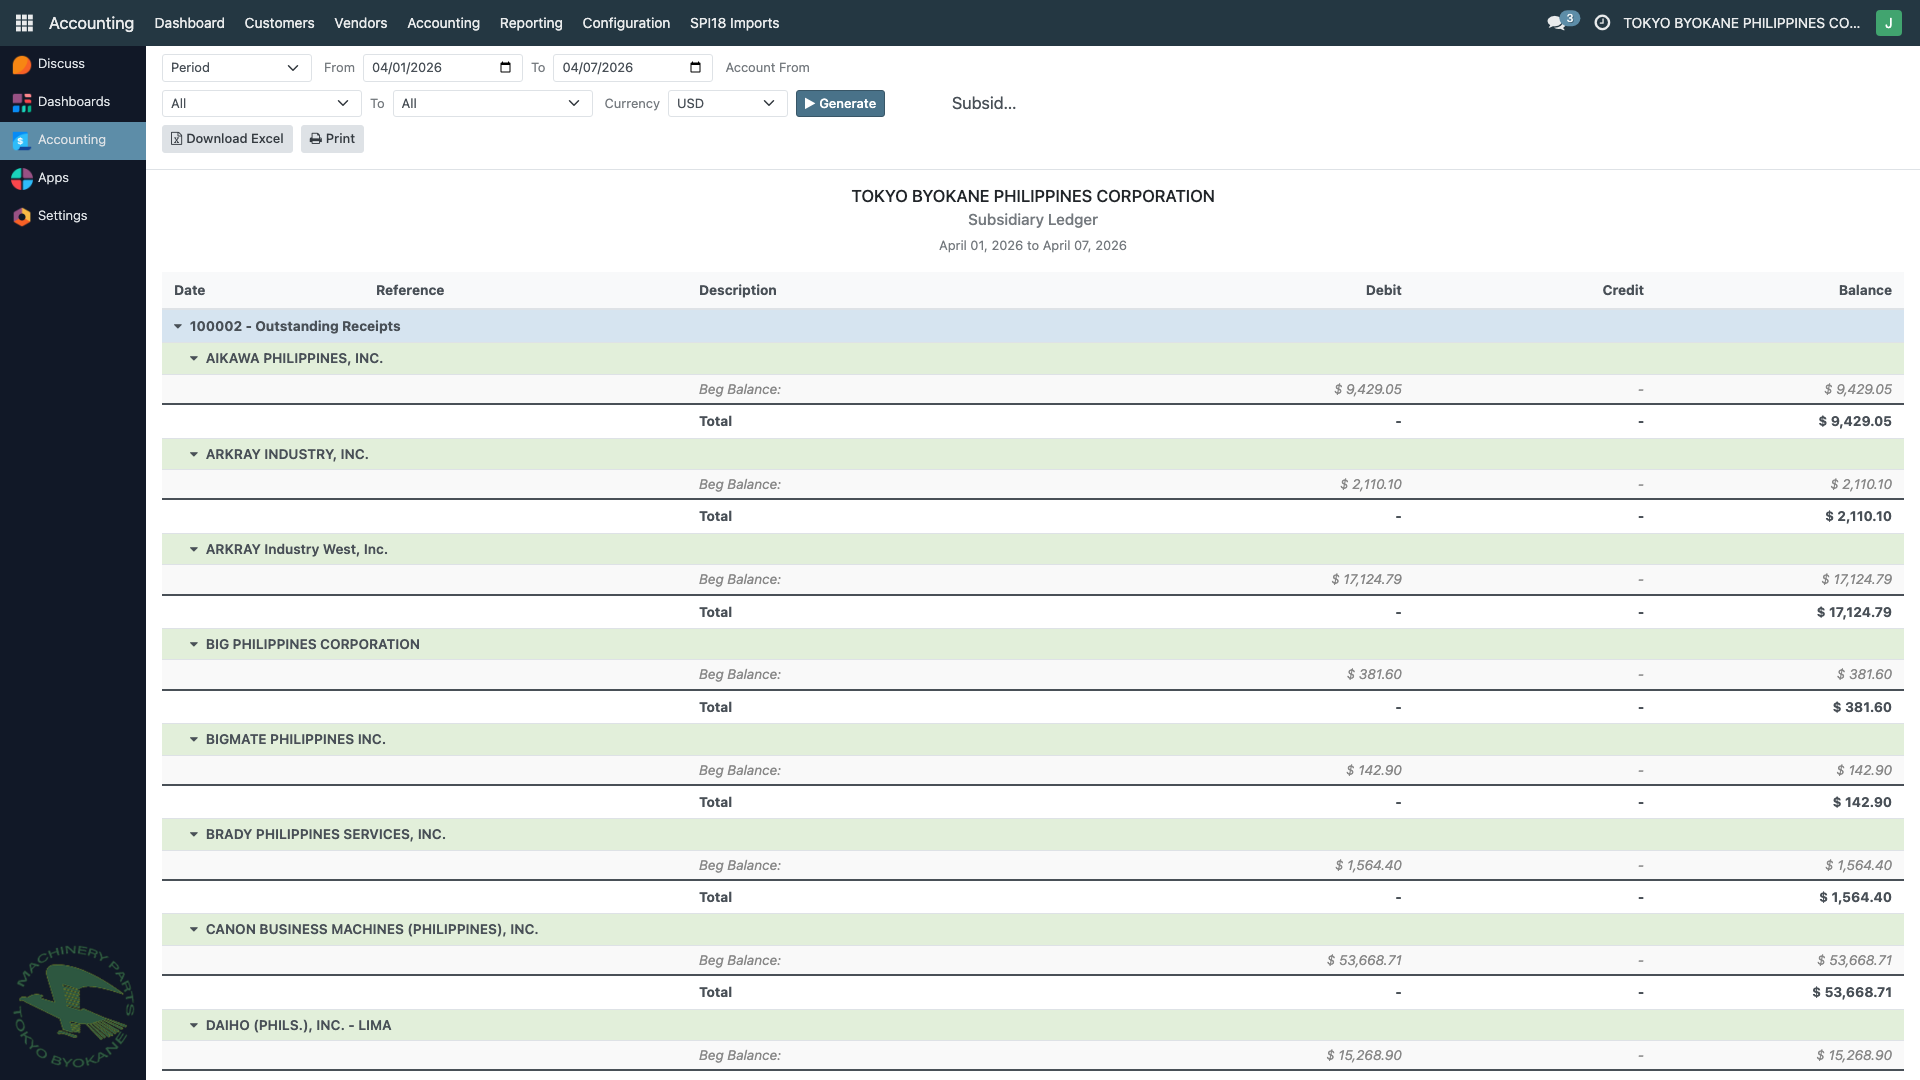The image size is (1920, 1080).
Task: Open the Period dropdown
Action: pyautogui.click(x=236, y=68)
